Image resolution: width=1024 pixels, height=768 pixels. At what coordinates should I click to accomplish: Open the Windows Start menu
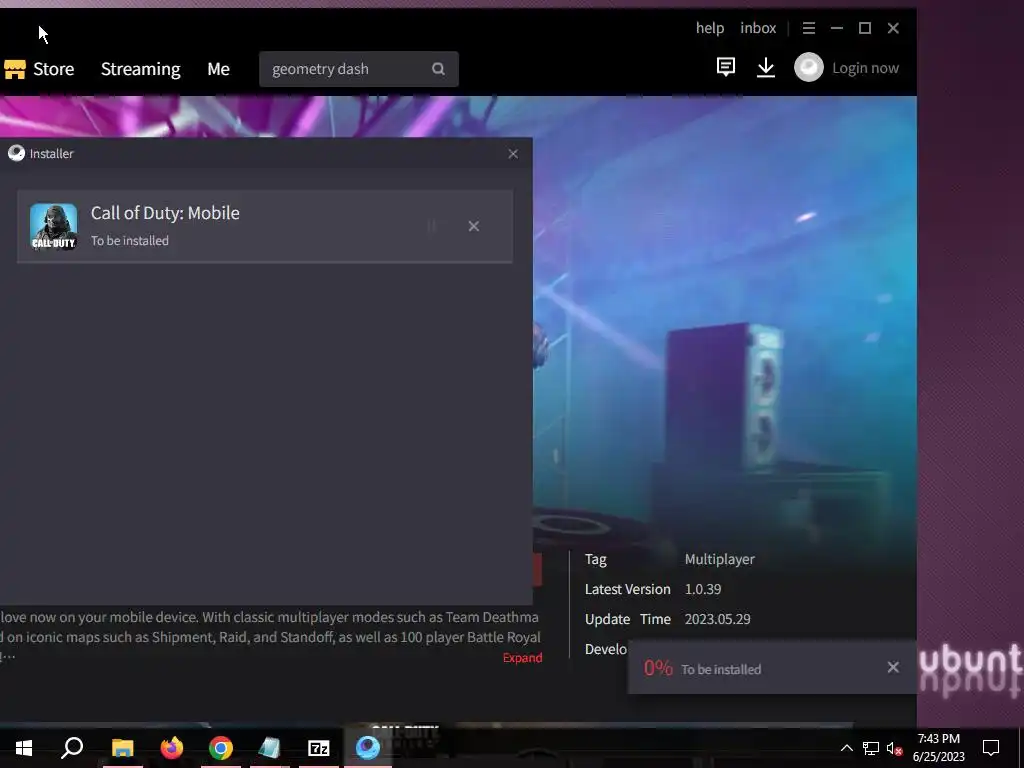(x=24, y=748)
